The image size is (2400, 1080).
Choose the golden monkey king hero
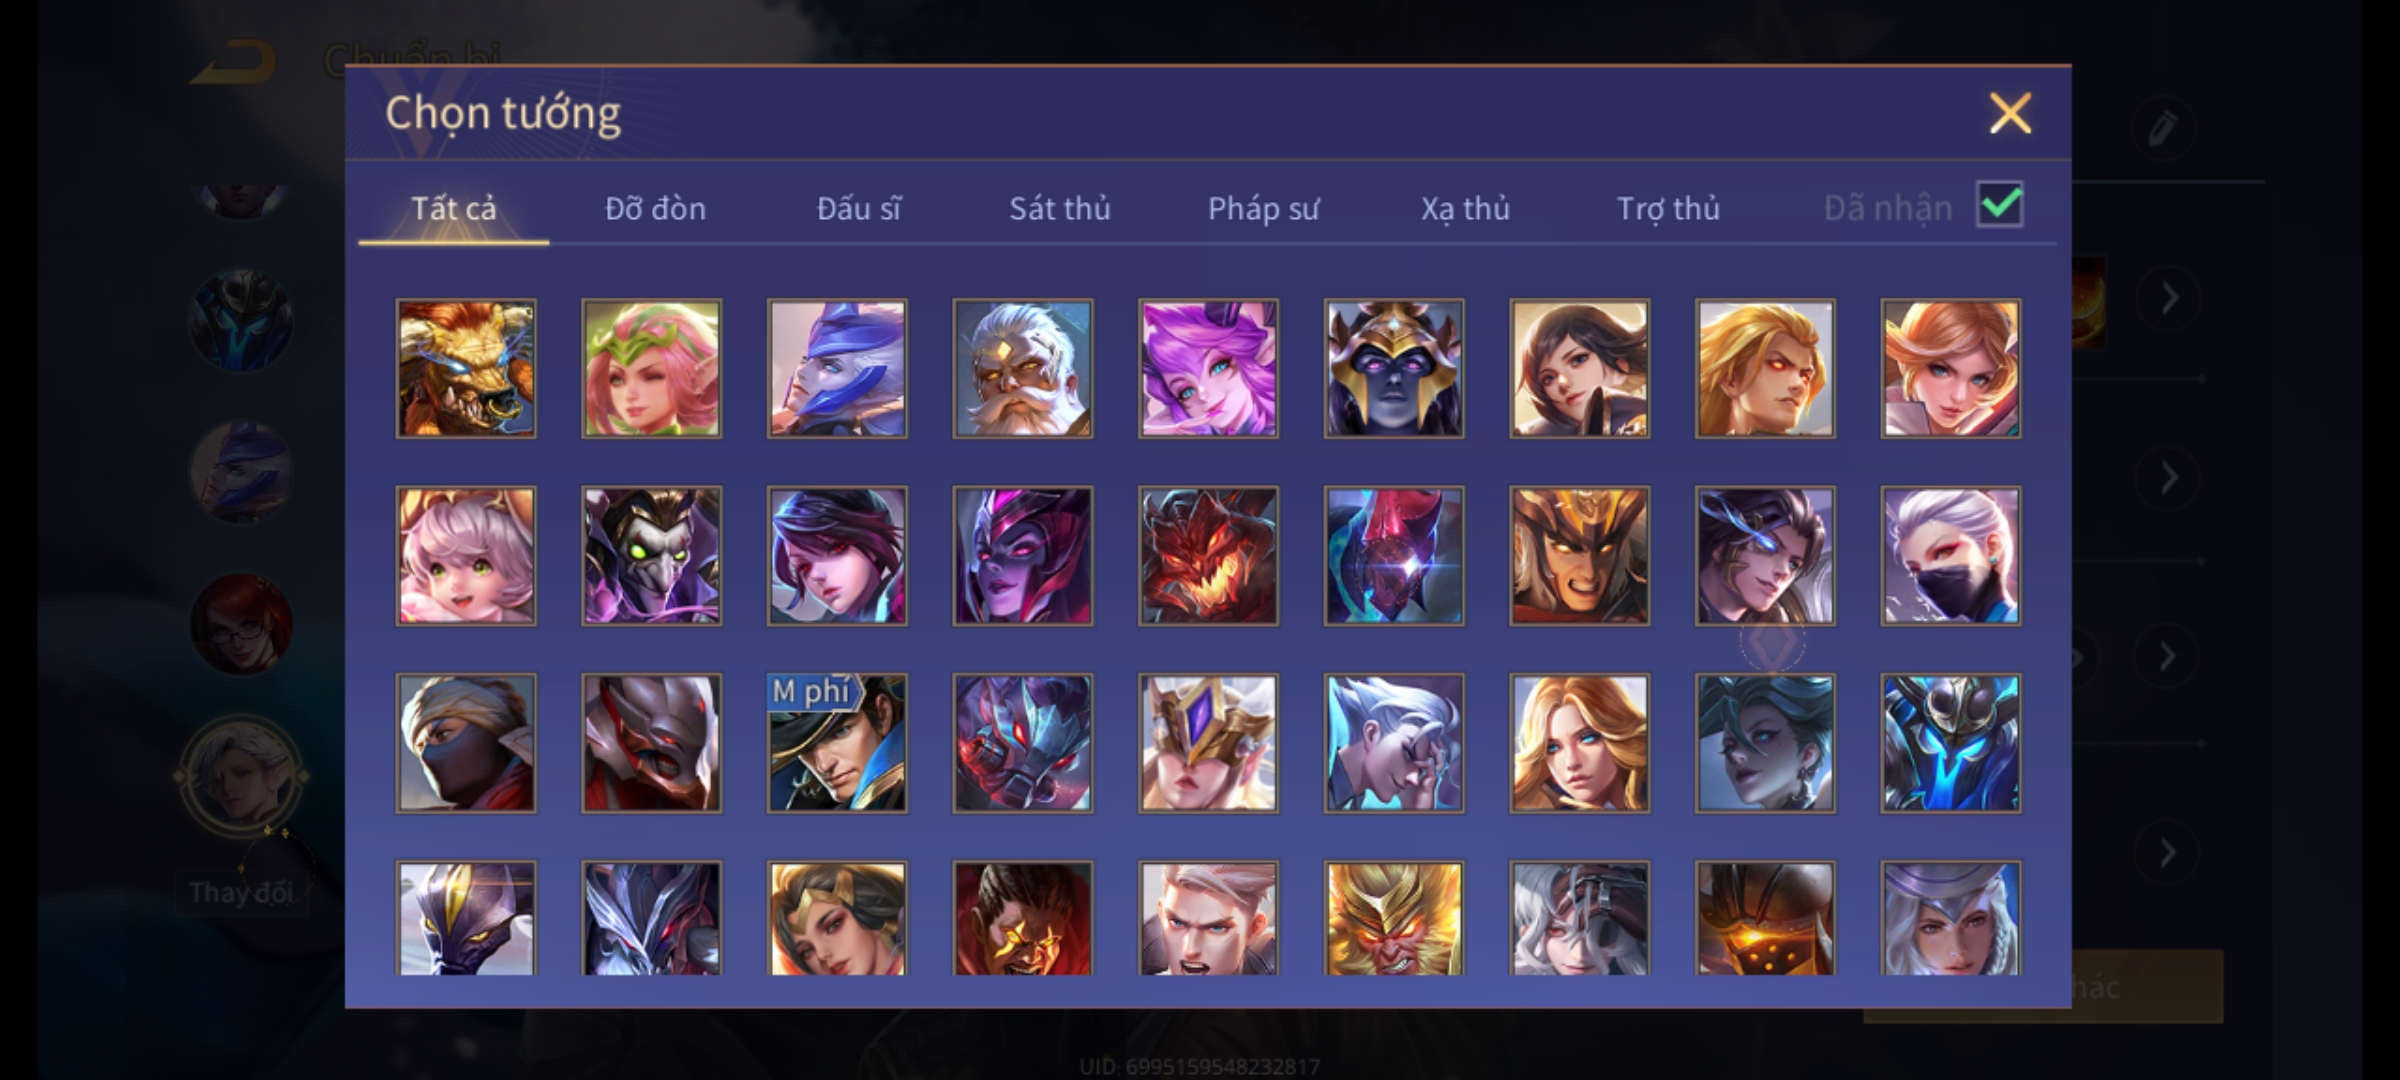(x=1394, y=918)
